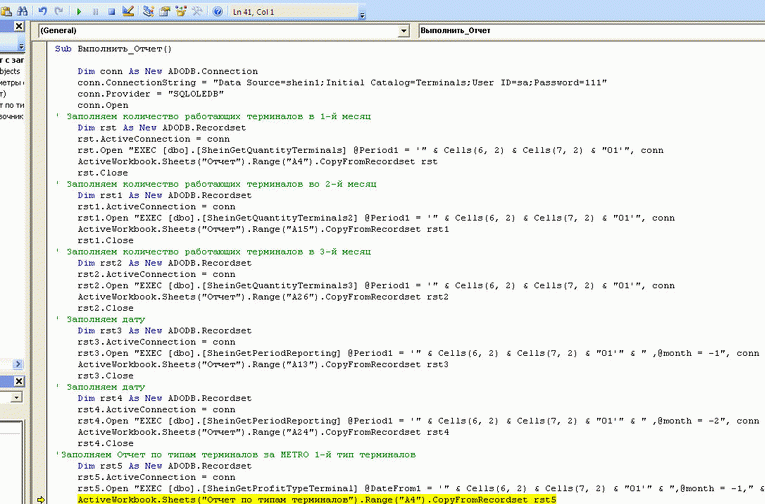The image size is (765, 504).
Task: Click the Toolbox icon with crossed tools
Action: (198, 11)
